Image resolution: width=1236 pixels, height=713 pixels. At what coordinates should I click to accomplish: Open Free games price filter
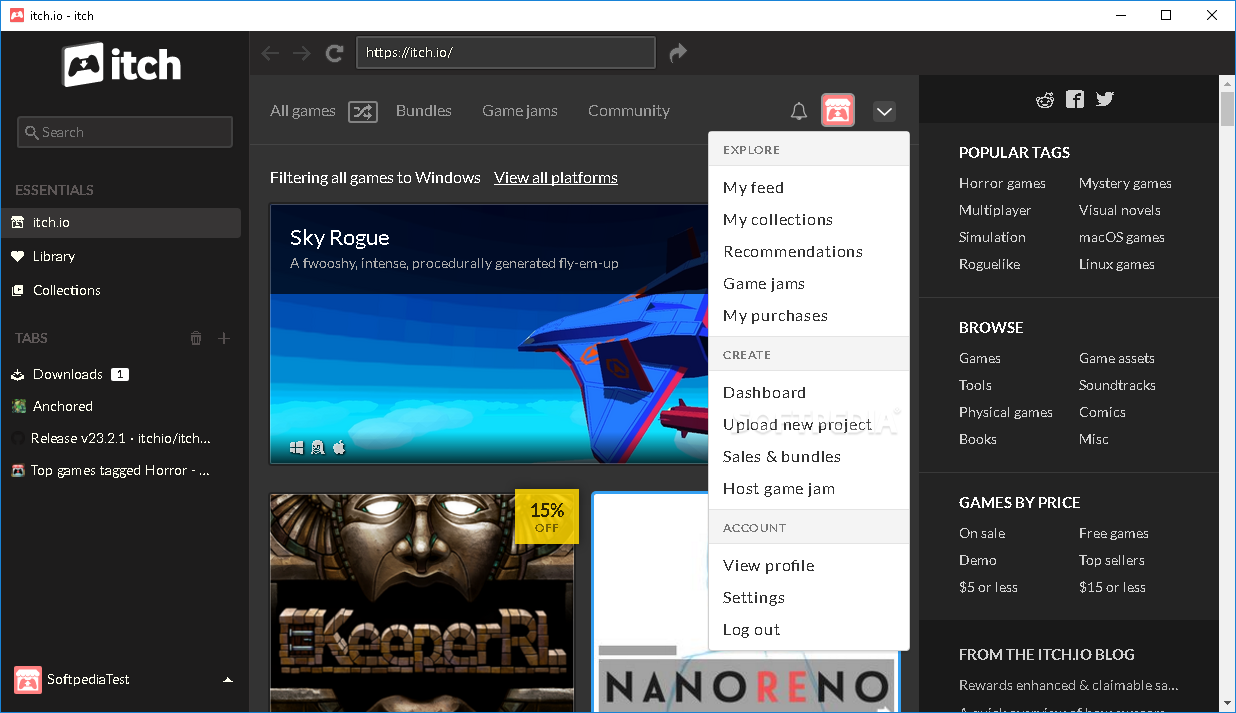click(1114, 534)
